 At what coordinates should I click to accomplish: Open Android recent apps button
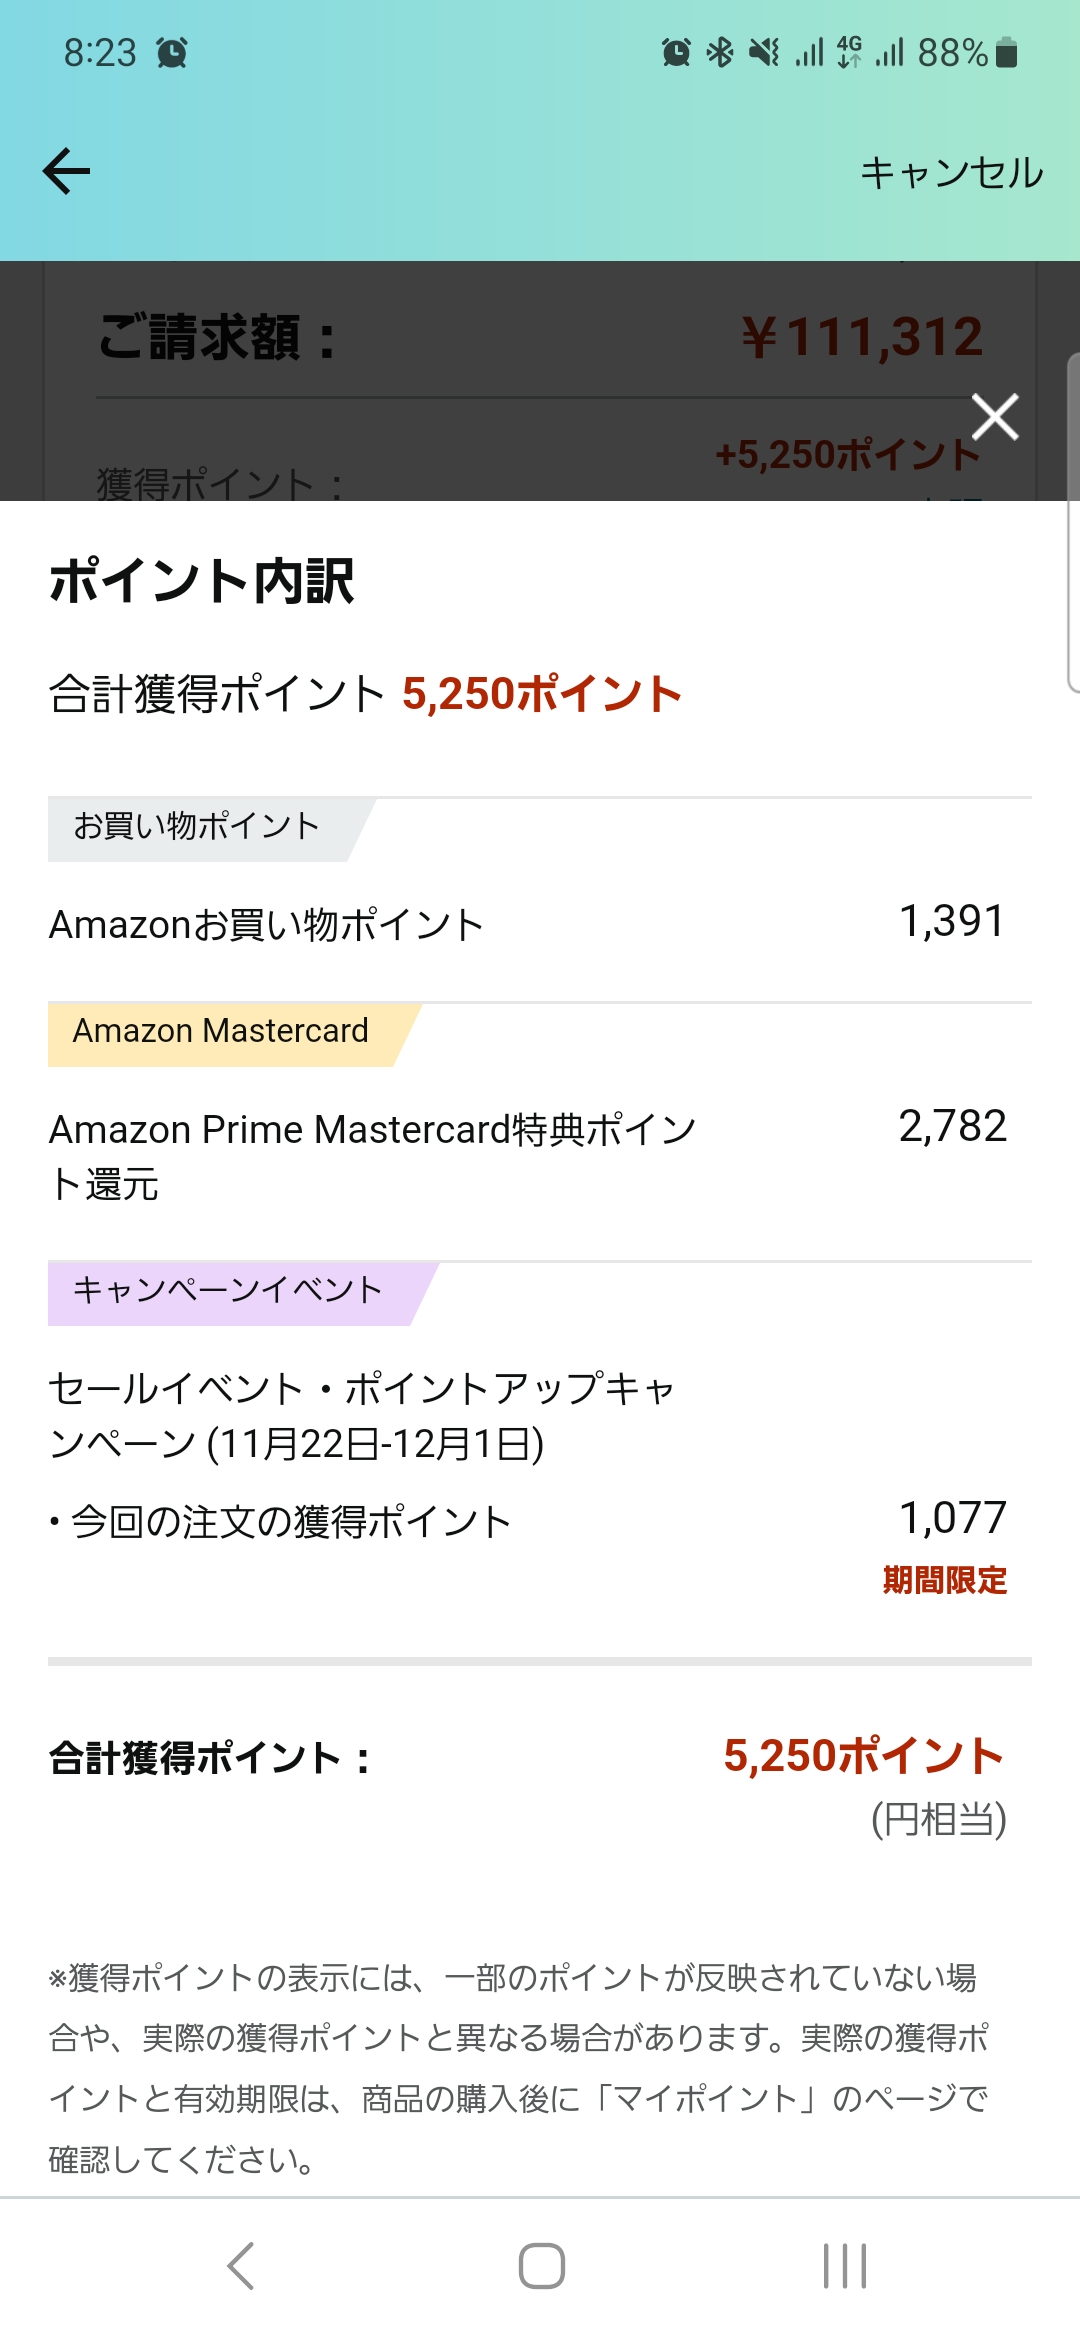(x=844, y=2265)
